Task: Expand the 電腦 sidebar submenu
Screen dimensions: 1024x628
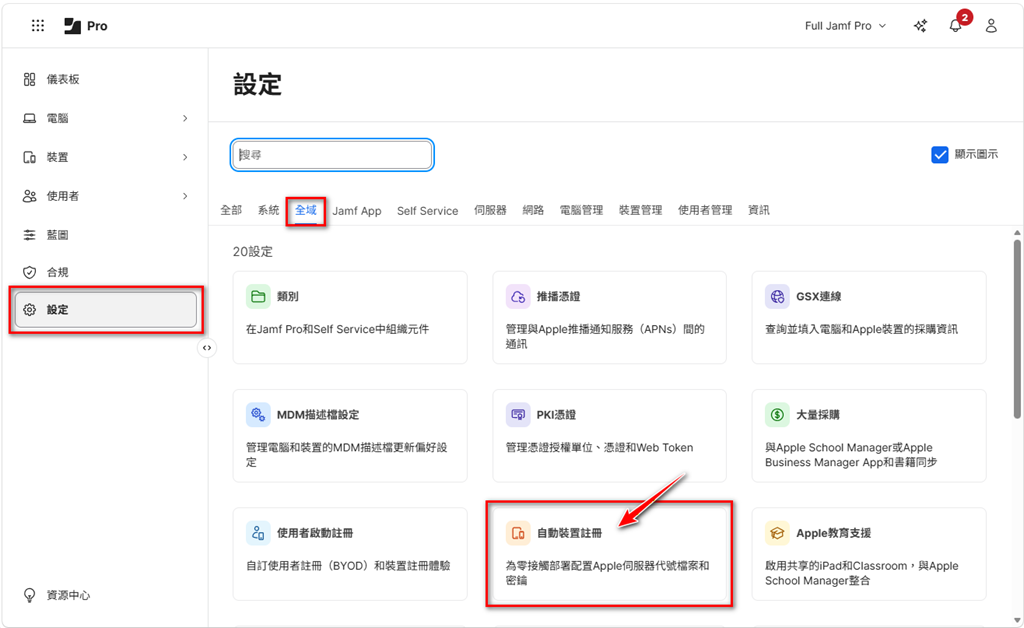Action: (185, 118)
